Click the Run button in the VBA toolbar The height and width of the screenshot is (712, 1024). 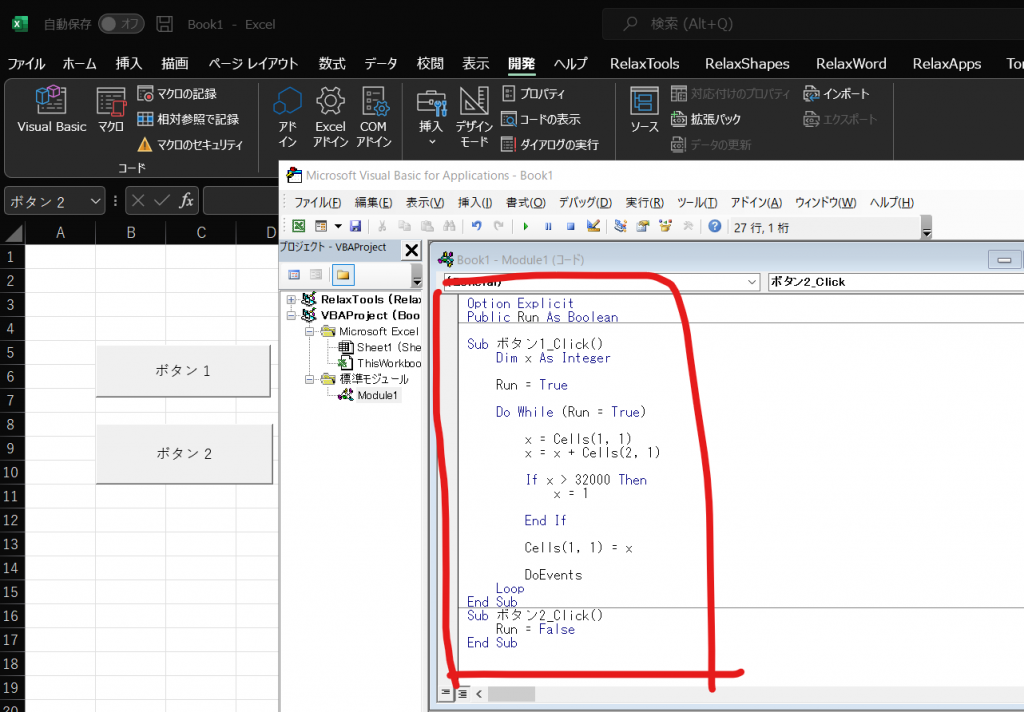524,226
